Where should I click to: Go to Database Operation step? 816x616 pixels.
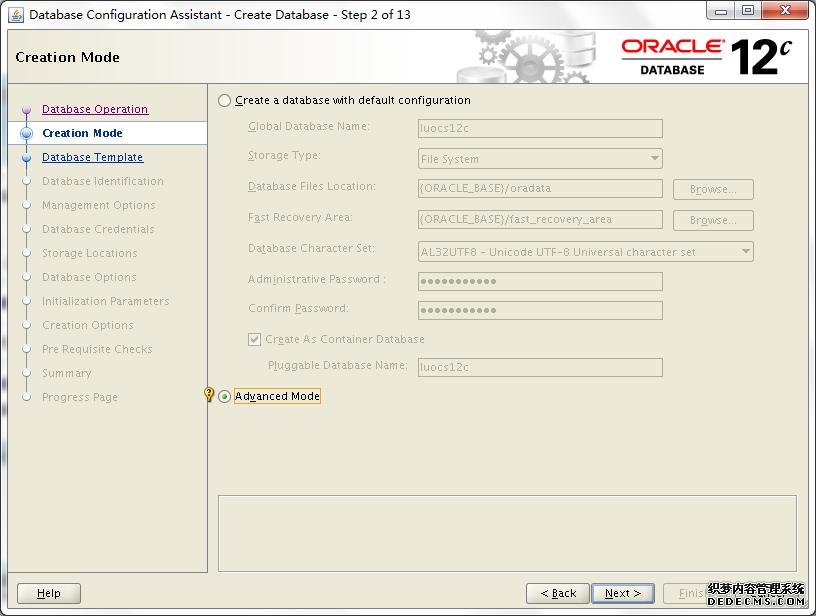[95, 109]
